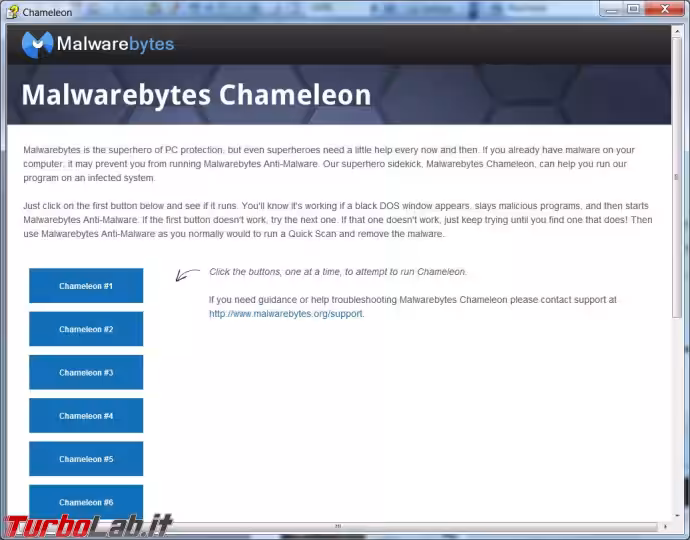Click the vertical scrollbar up arrow
Viewport: 690px width, 540px height.
(677, 32)
